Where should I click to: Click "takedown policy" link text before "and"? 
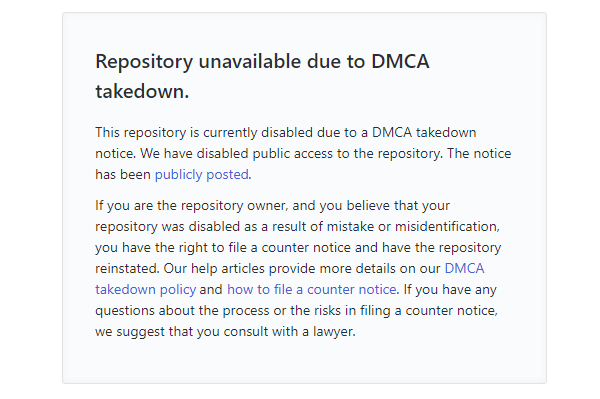[145, 290]
